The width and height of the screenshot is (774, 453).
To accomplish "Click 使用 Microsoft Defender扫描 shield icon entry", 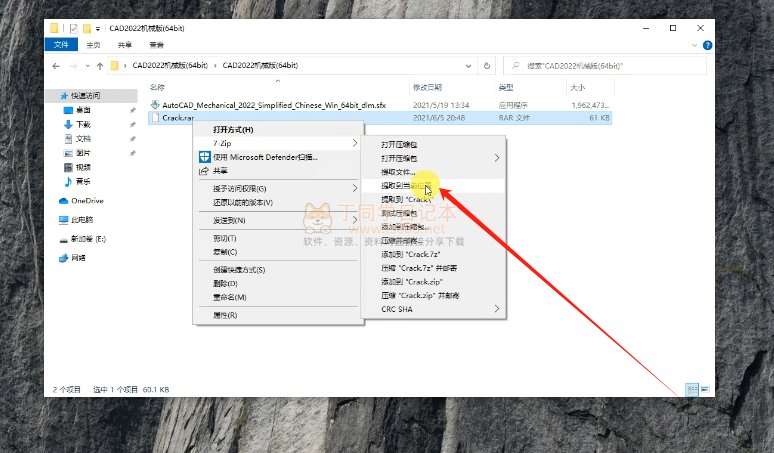I will 278,157.
